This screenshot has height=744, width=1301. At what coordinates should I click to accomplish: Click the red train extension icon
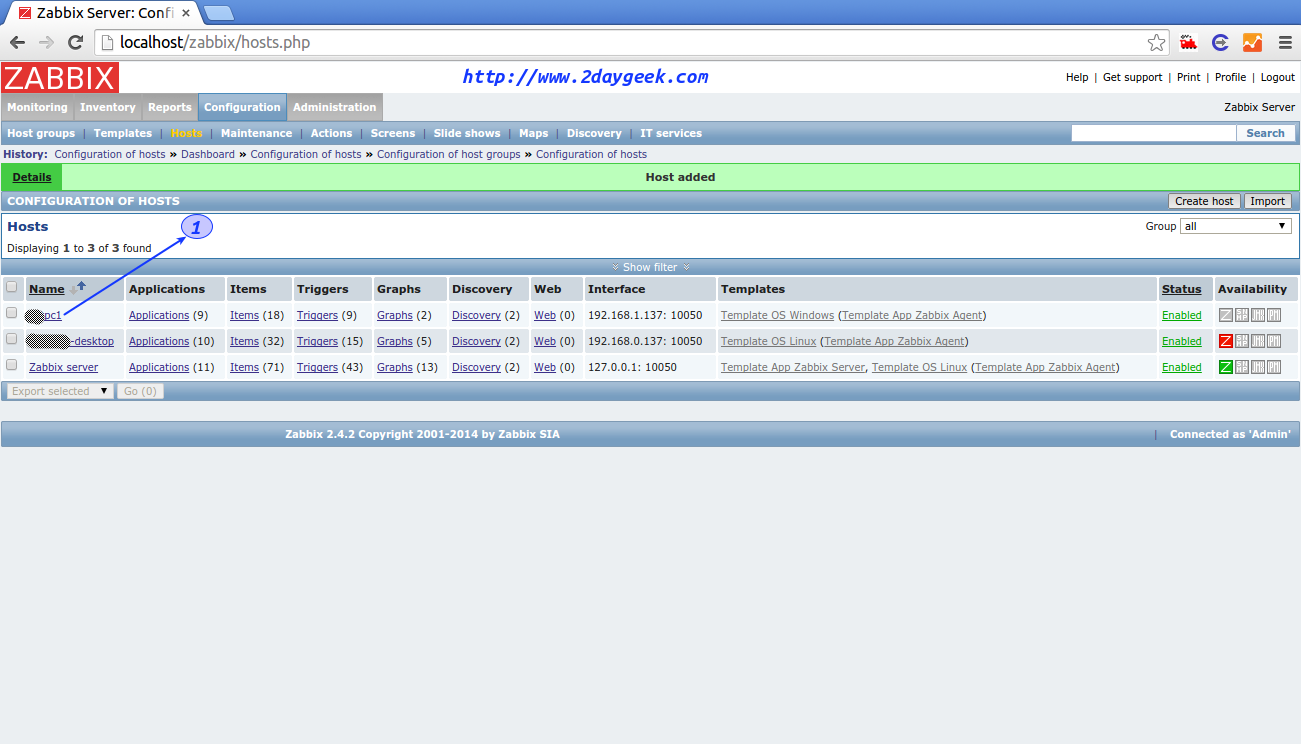click(x=1189, y=42)
